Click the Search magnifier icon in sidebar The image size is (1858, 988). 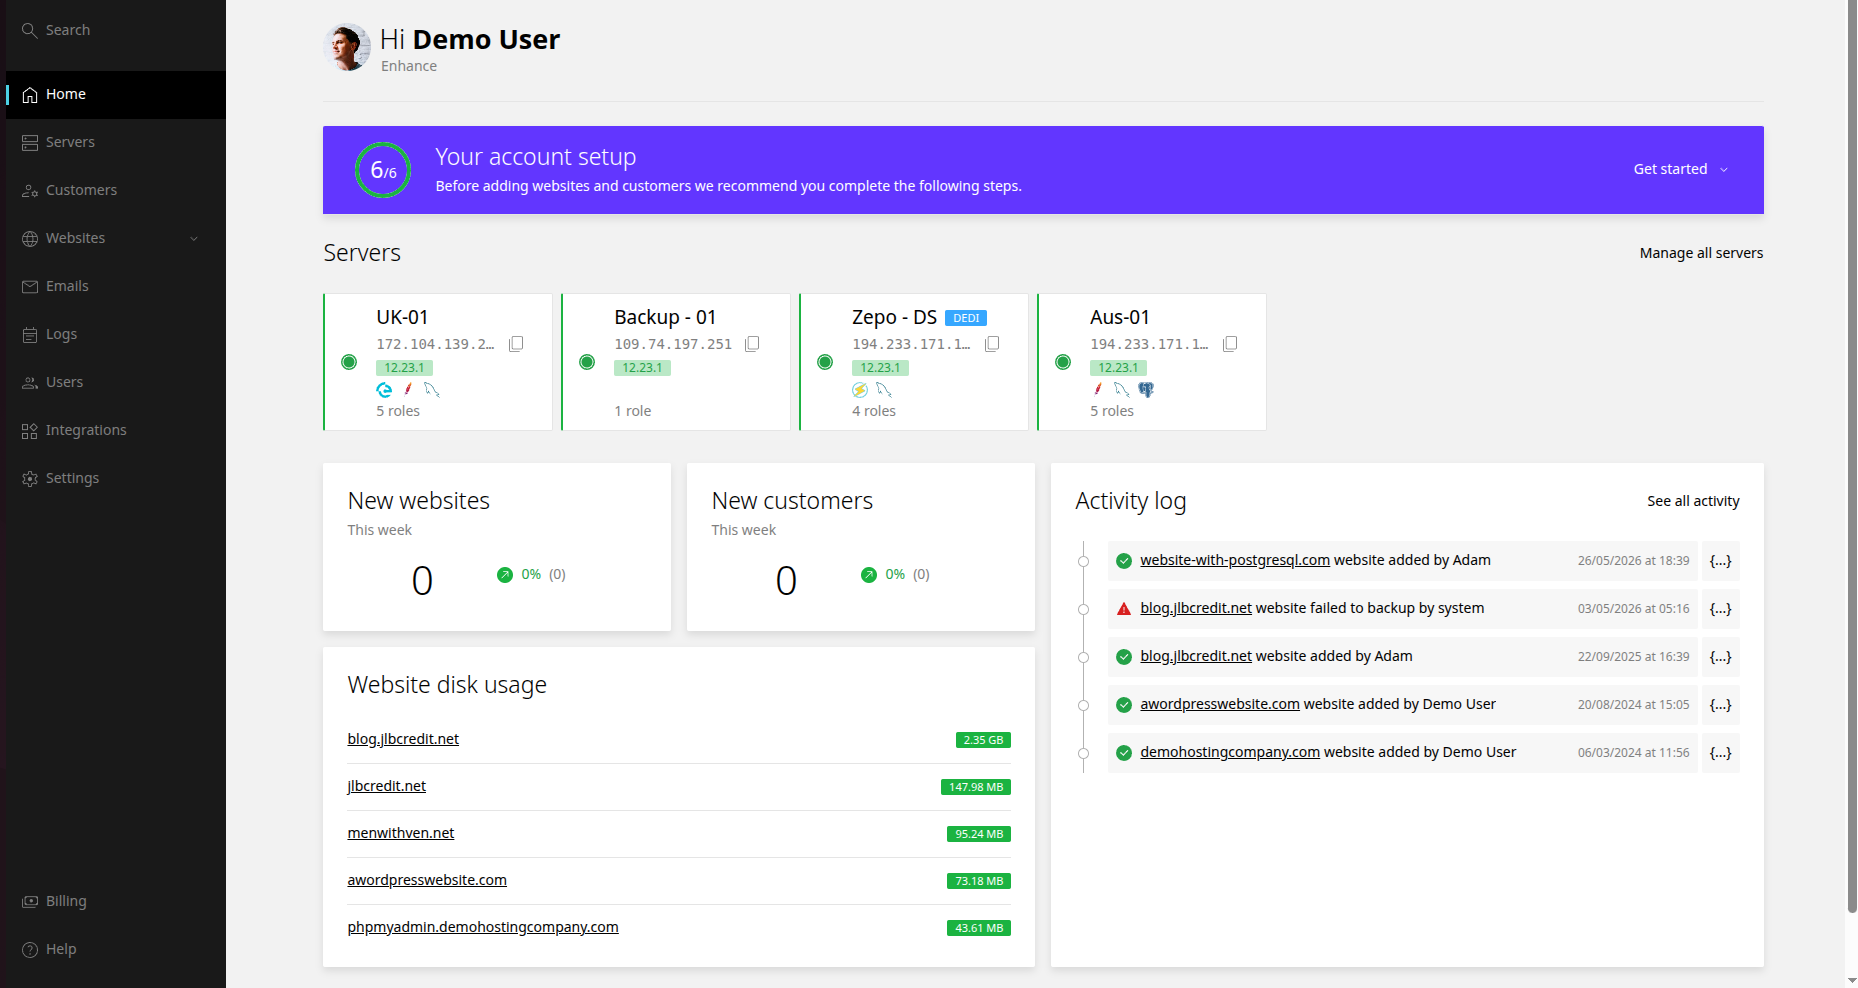point(30,30)
